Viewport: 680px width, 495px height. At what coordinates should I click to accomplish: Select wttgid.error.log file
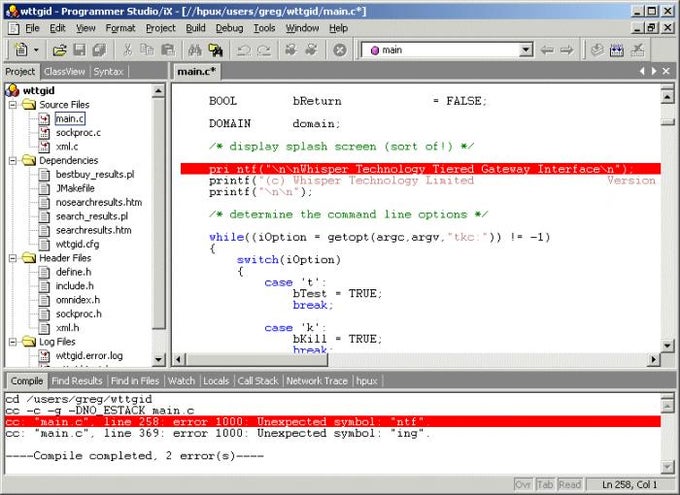point(89,356)
